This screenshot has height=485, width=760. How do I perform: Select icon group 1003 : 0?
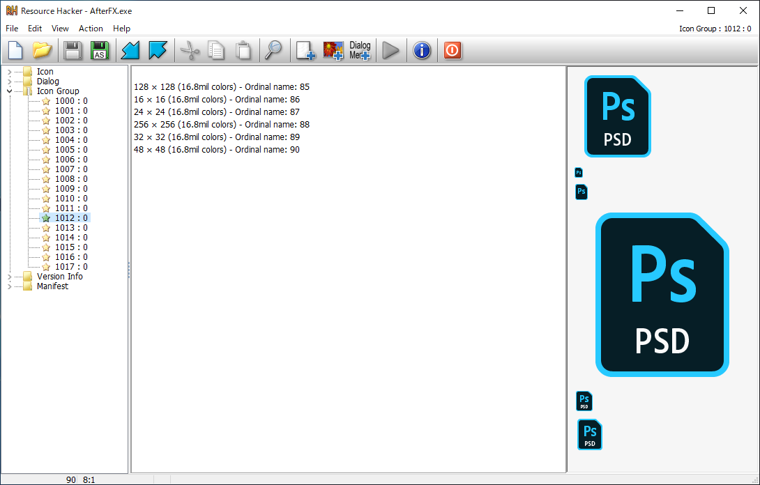[x=71, y=130]
